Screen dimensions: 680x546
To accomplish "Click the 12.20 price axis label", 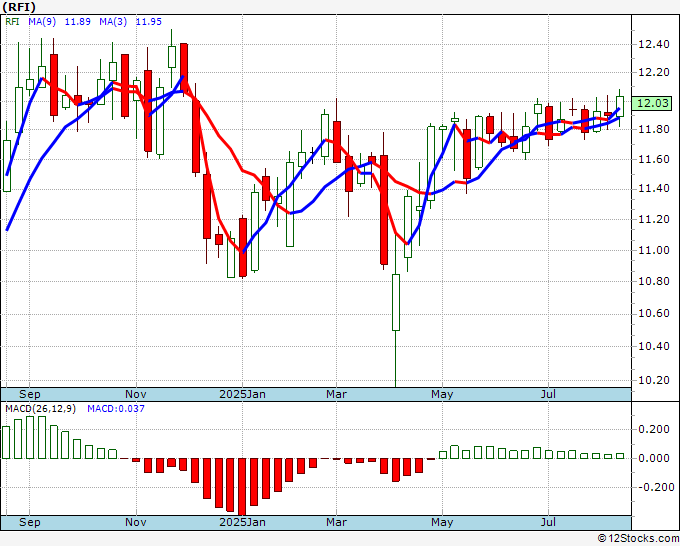I will [653, 72].
